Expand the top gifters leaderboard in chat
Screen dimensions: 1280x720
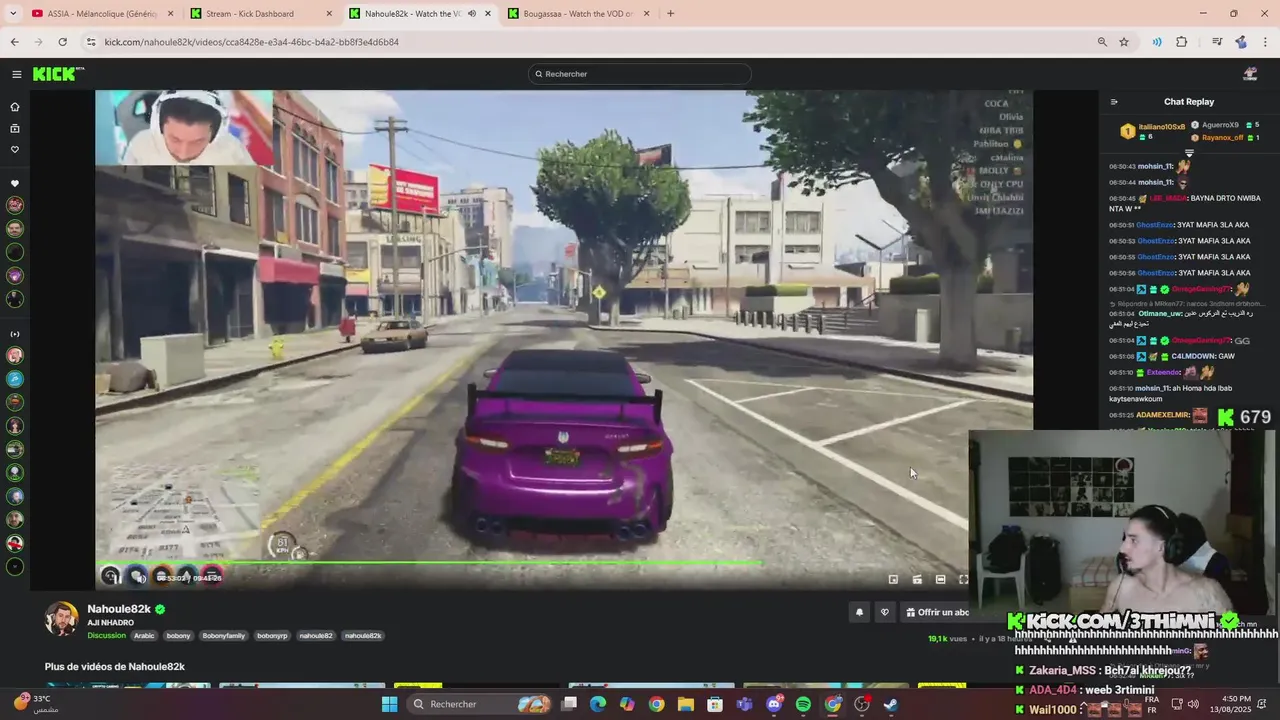[1189, 153]
